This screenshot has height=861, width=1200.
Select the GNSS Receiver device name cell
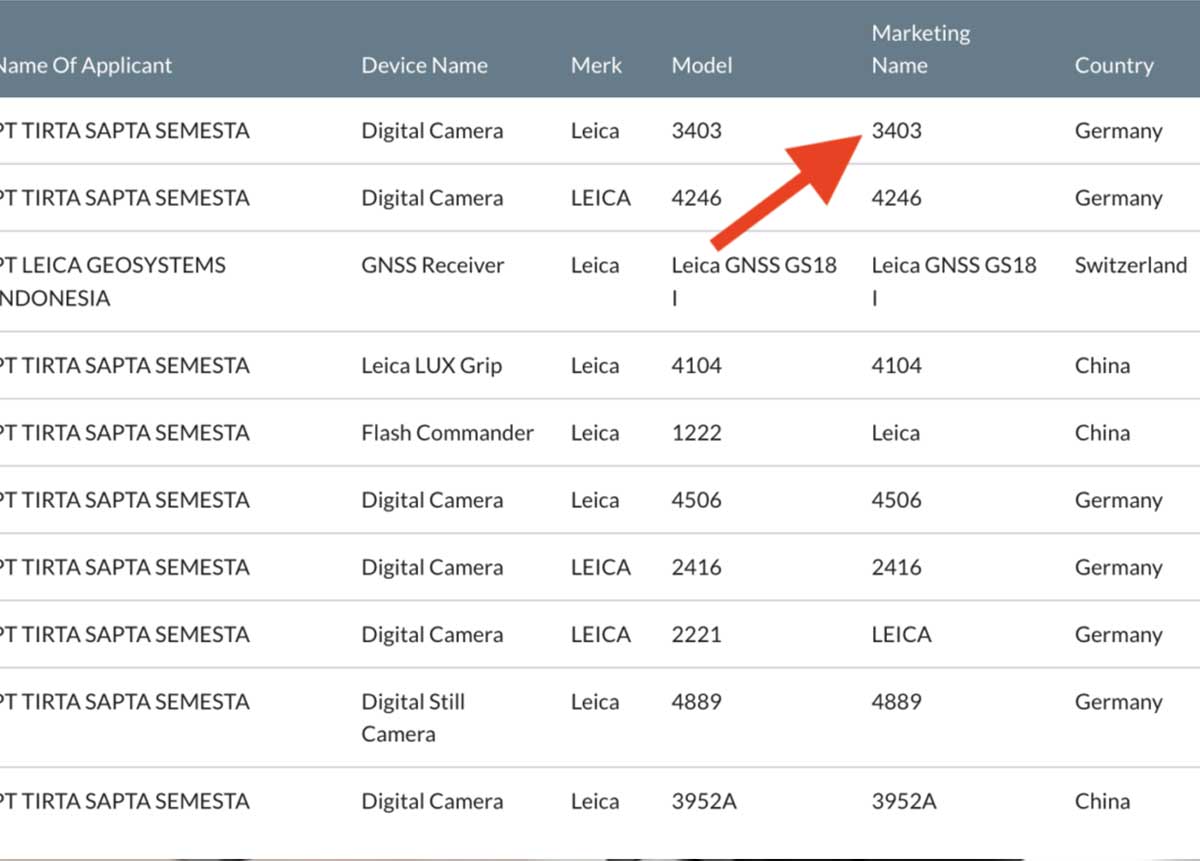(x=432, y=266)
